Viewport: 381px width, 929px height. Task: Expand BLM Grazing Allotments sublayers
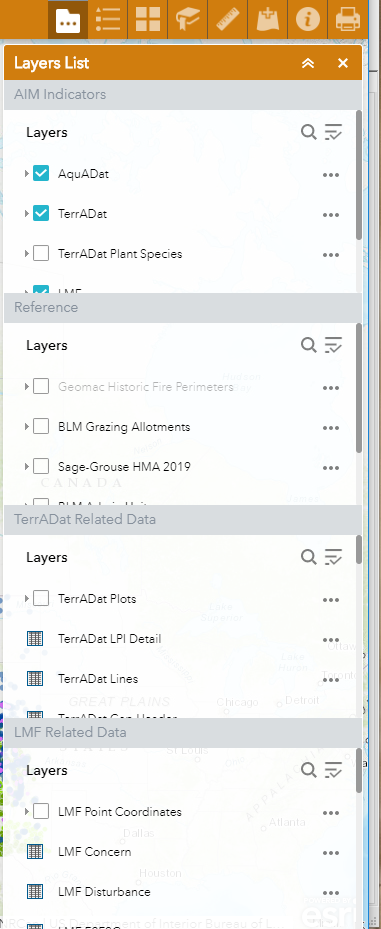(27, 427)
